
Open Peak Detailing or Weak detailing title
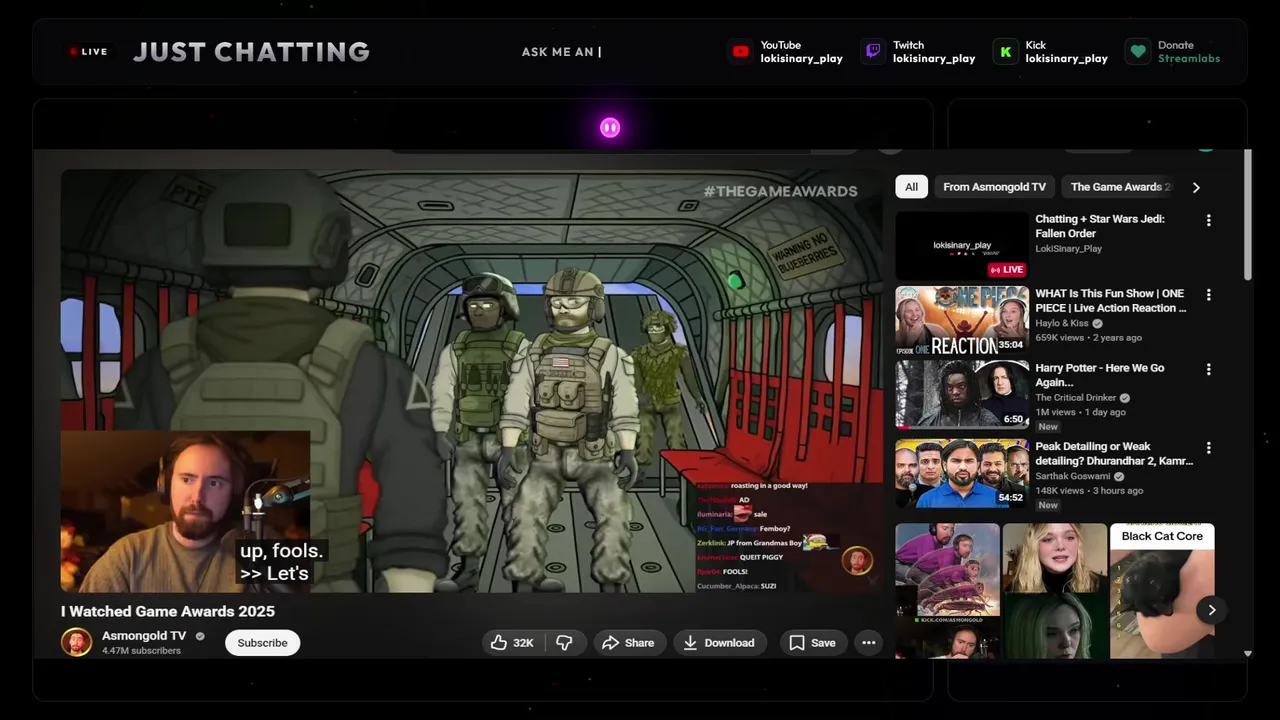coord(1114,453)
